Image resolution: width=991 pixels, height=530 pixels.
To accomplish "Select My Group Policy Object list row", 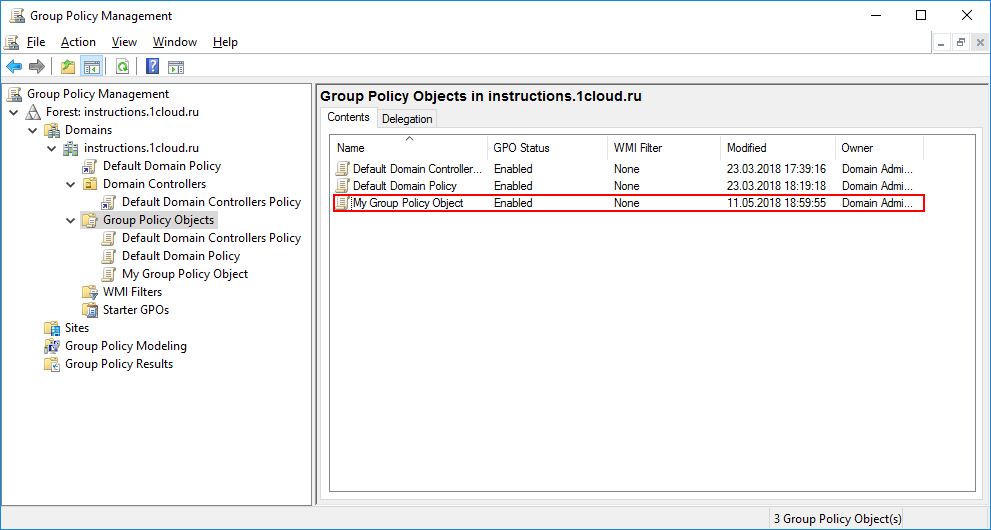I will (x=408, y=203).
